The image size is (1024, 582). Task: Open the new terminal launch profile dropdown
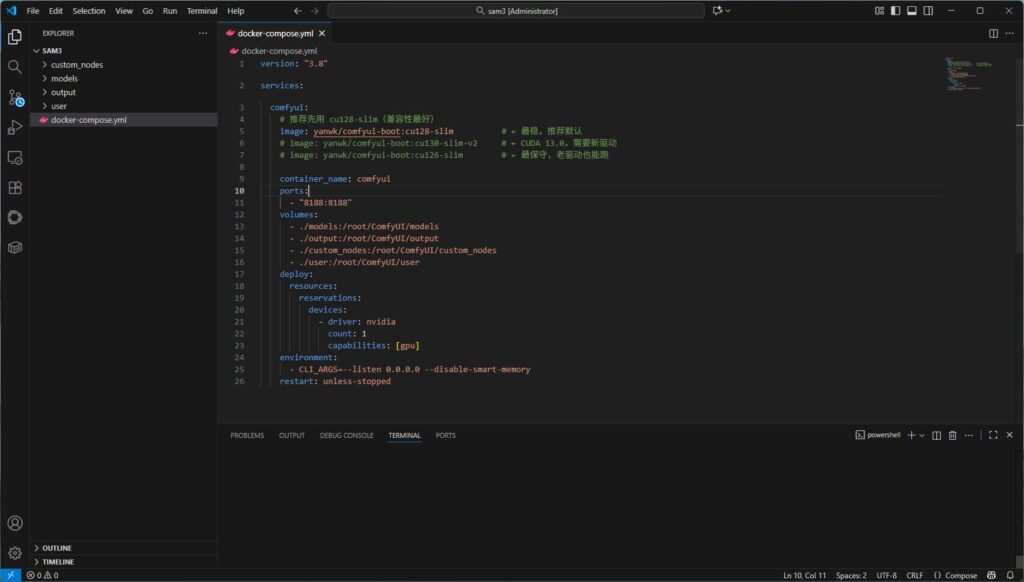click(x=922, y=436)
